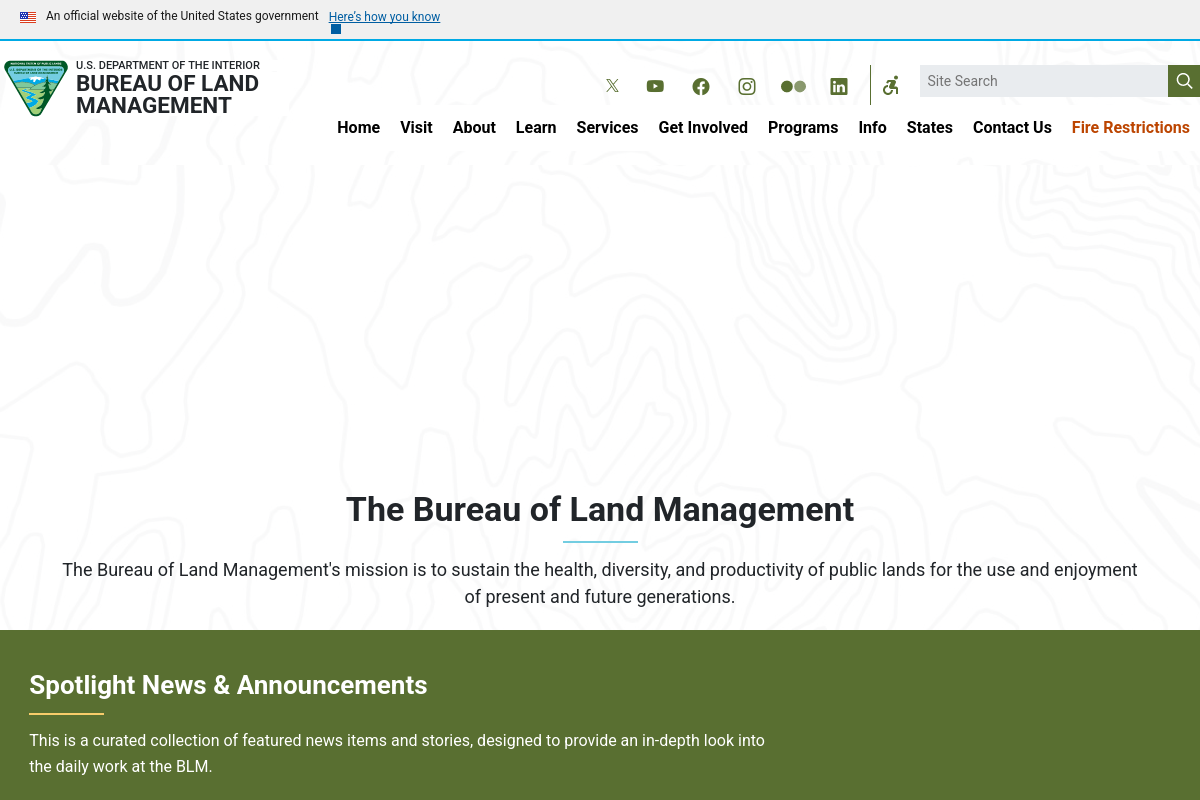Open the Home menu item
Image resolution: width=1200 pixels, height=800 pixels.
tap(358, 127)
